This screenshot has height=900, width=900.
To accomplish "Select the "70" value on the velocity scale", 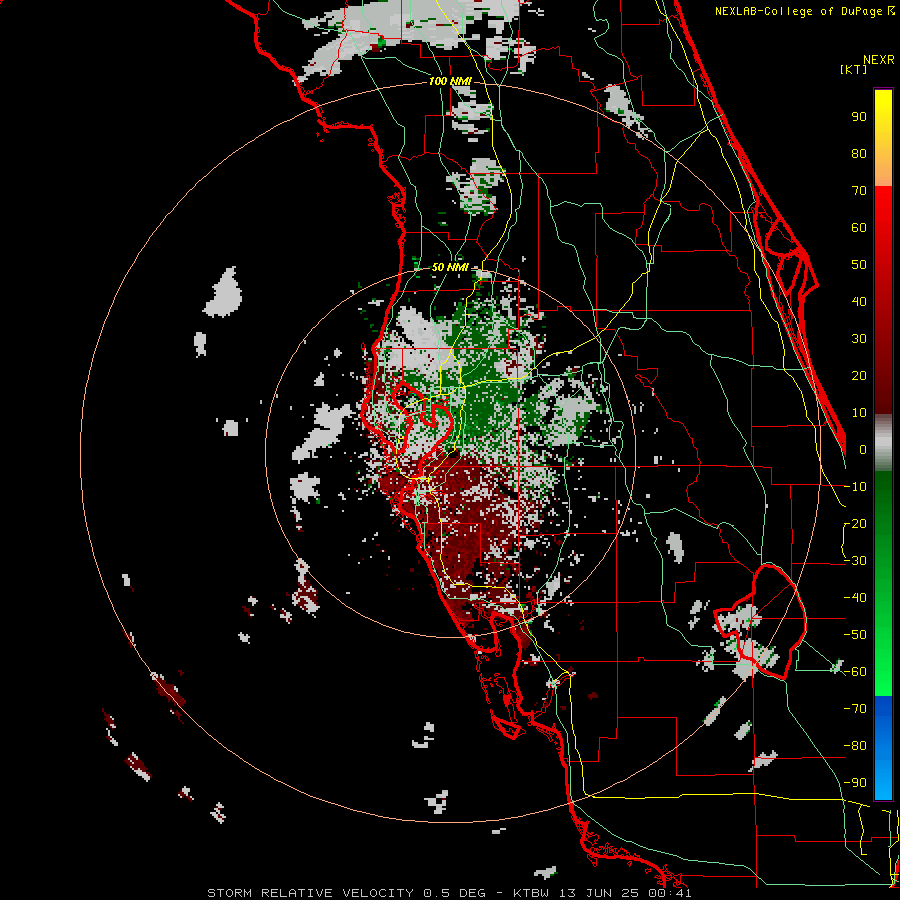I will click(x=859, y=191).
